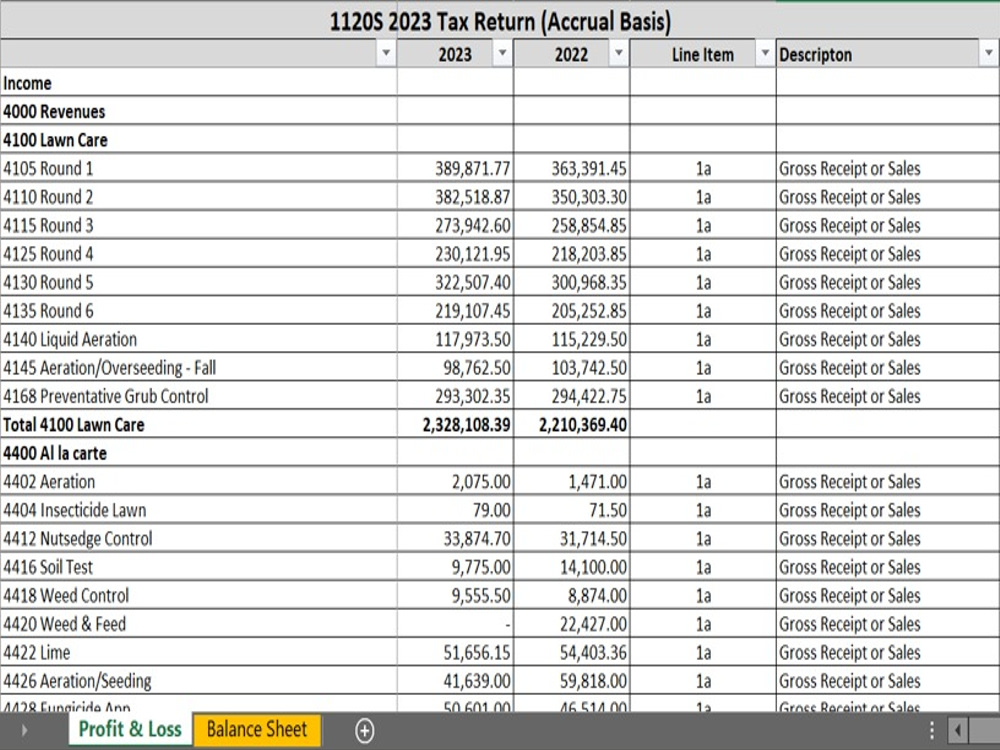Select the 1a line item for 4422 Lime
1000x750 pixels.
[703, 652]
